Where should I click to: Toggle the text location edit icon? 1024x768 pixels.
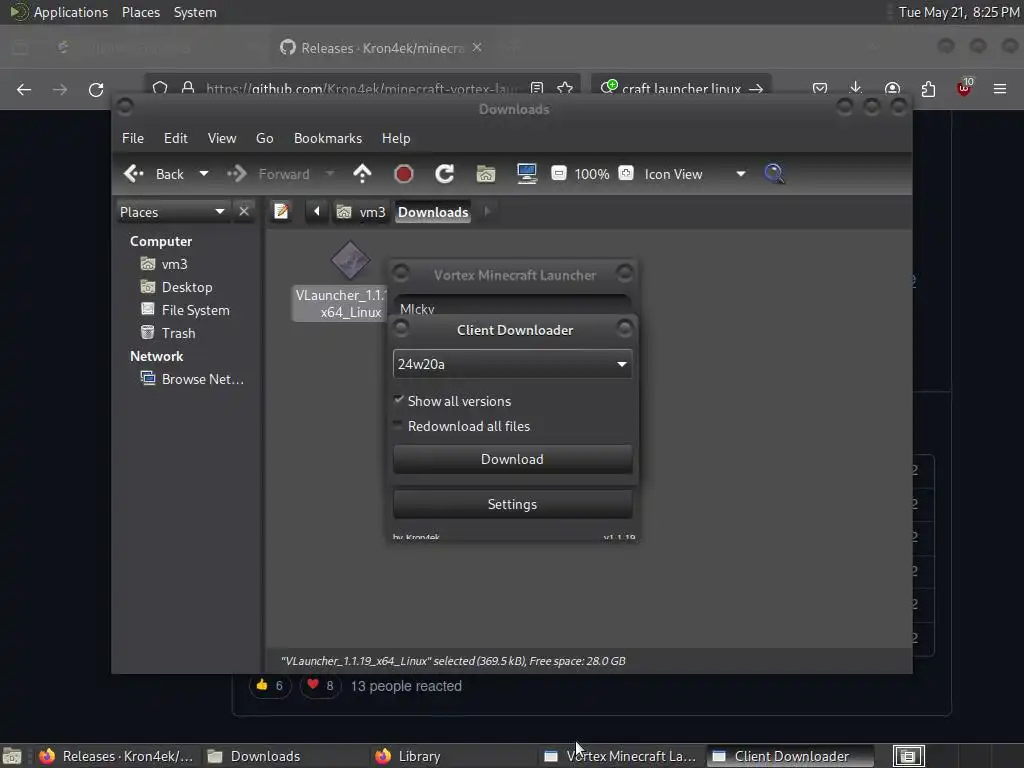click(281, 212)
